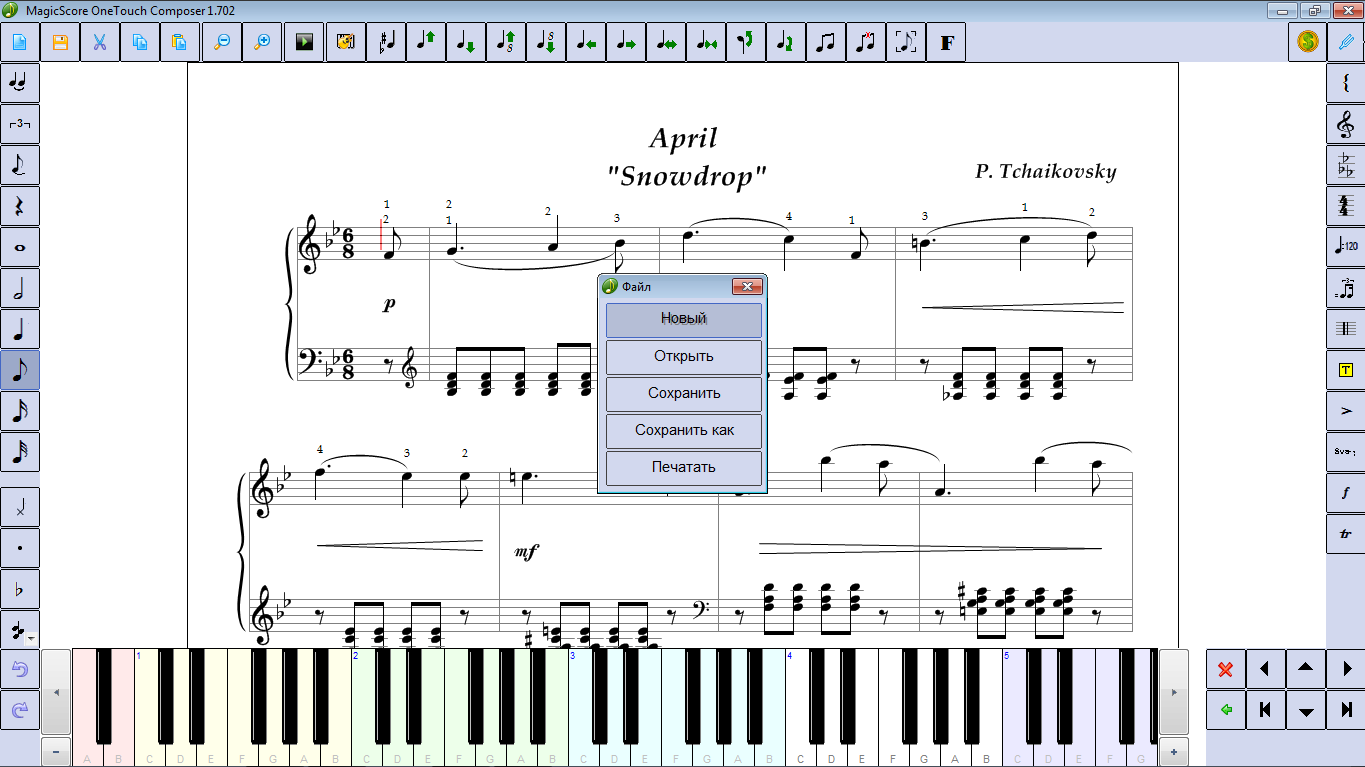Click the mf dynamic marking in score

click(526, 552)
